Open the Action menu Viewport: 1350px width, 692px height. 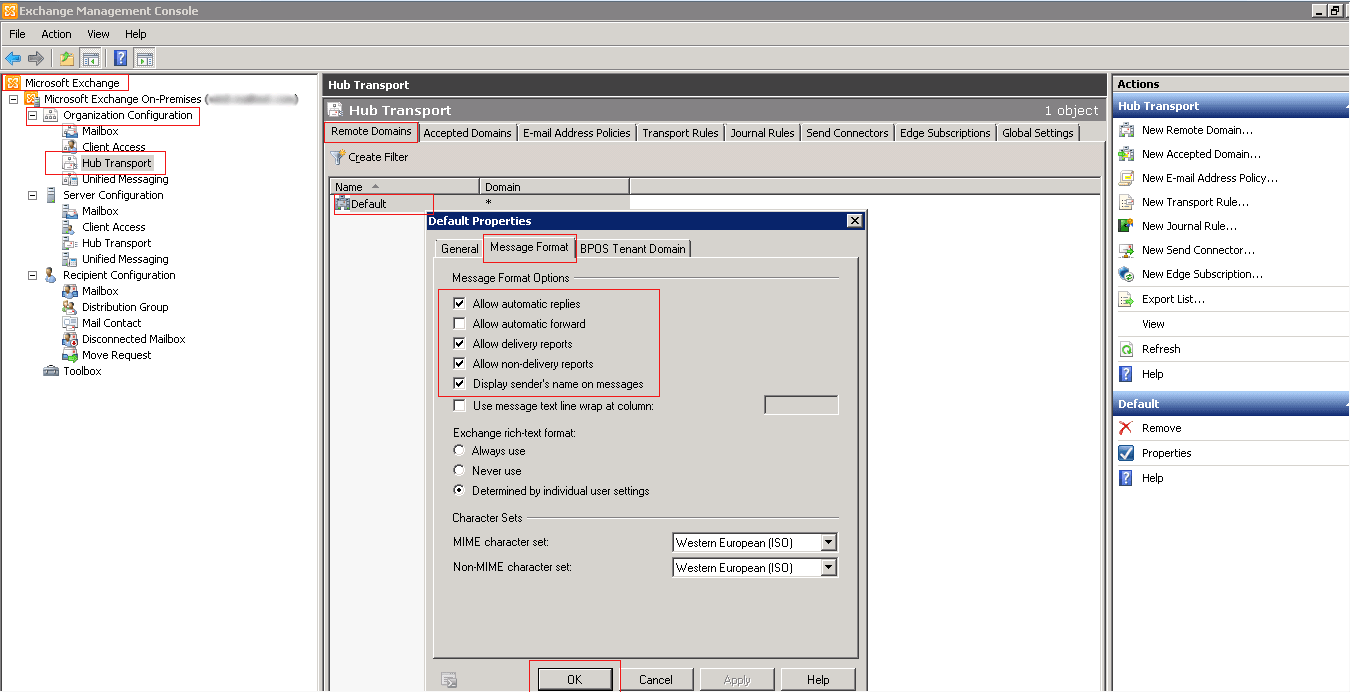[x=56, y=34]
